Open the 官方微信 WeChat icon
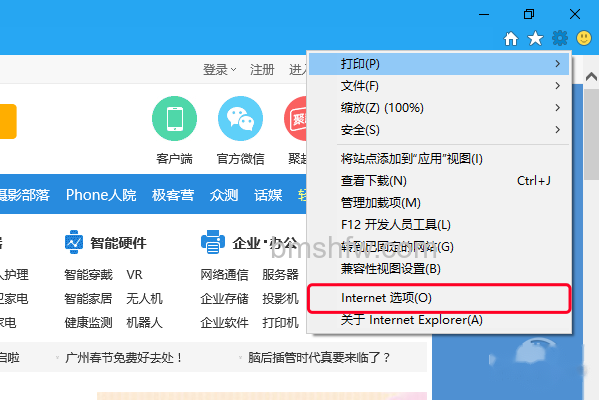 pos(240,118)
